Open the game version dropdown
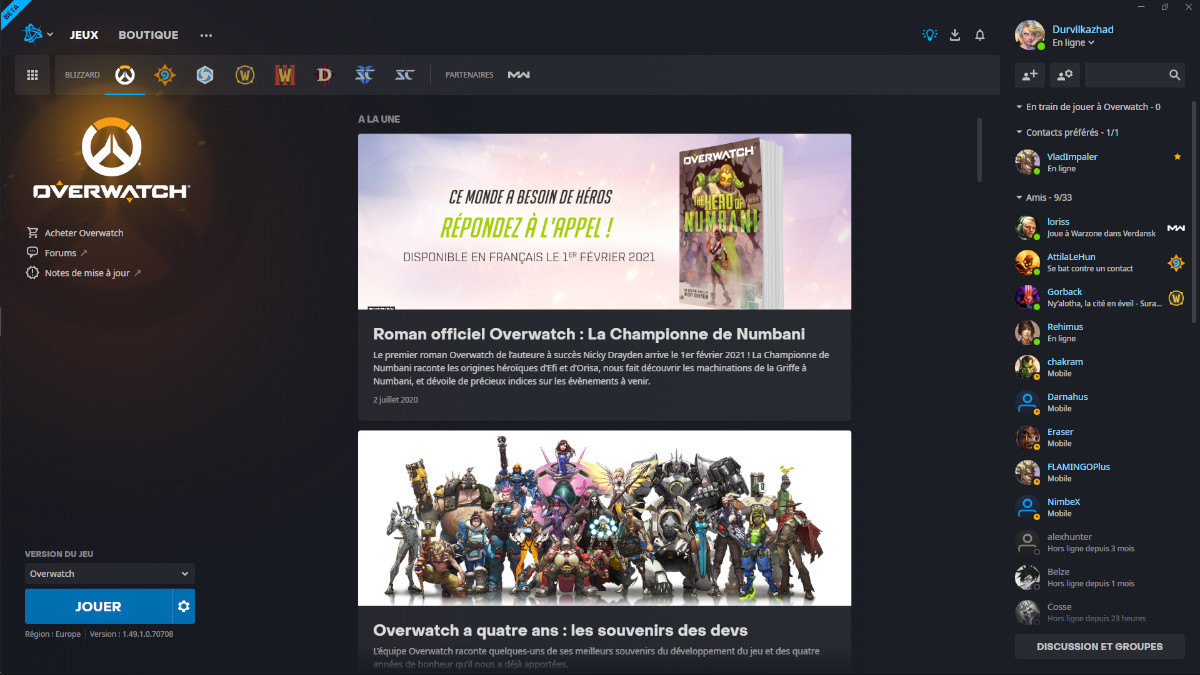The width and height of the screenshot is (1200, 675). tap(109, 573)
